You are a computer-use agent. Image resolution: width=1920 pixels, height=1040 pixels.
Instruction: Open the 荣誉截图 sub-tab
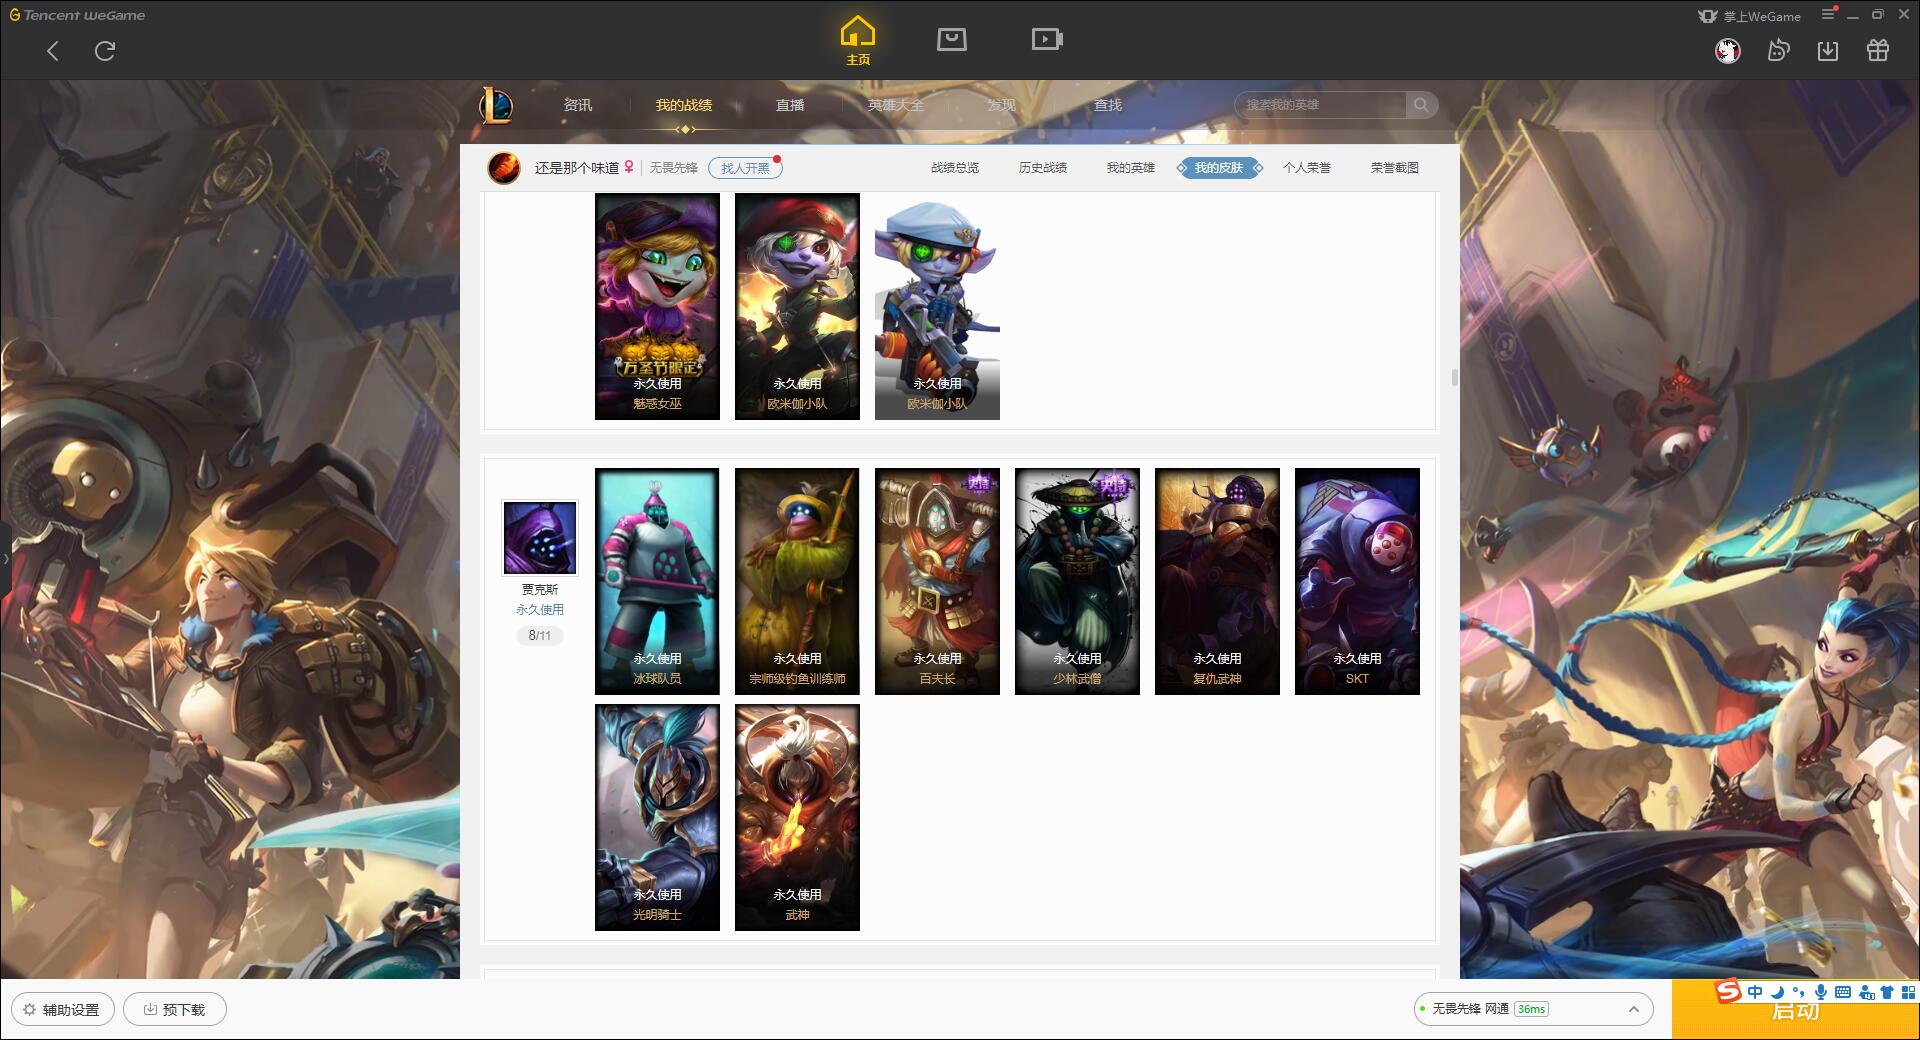coord(1395,168)
